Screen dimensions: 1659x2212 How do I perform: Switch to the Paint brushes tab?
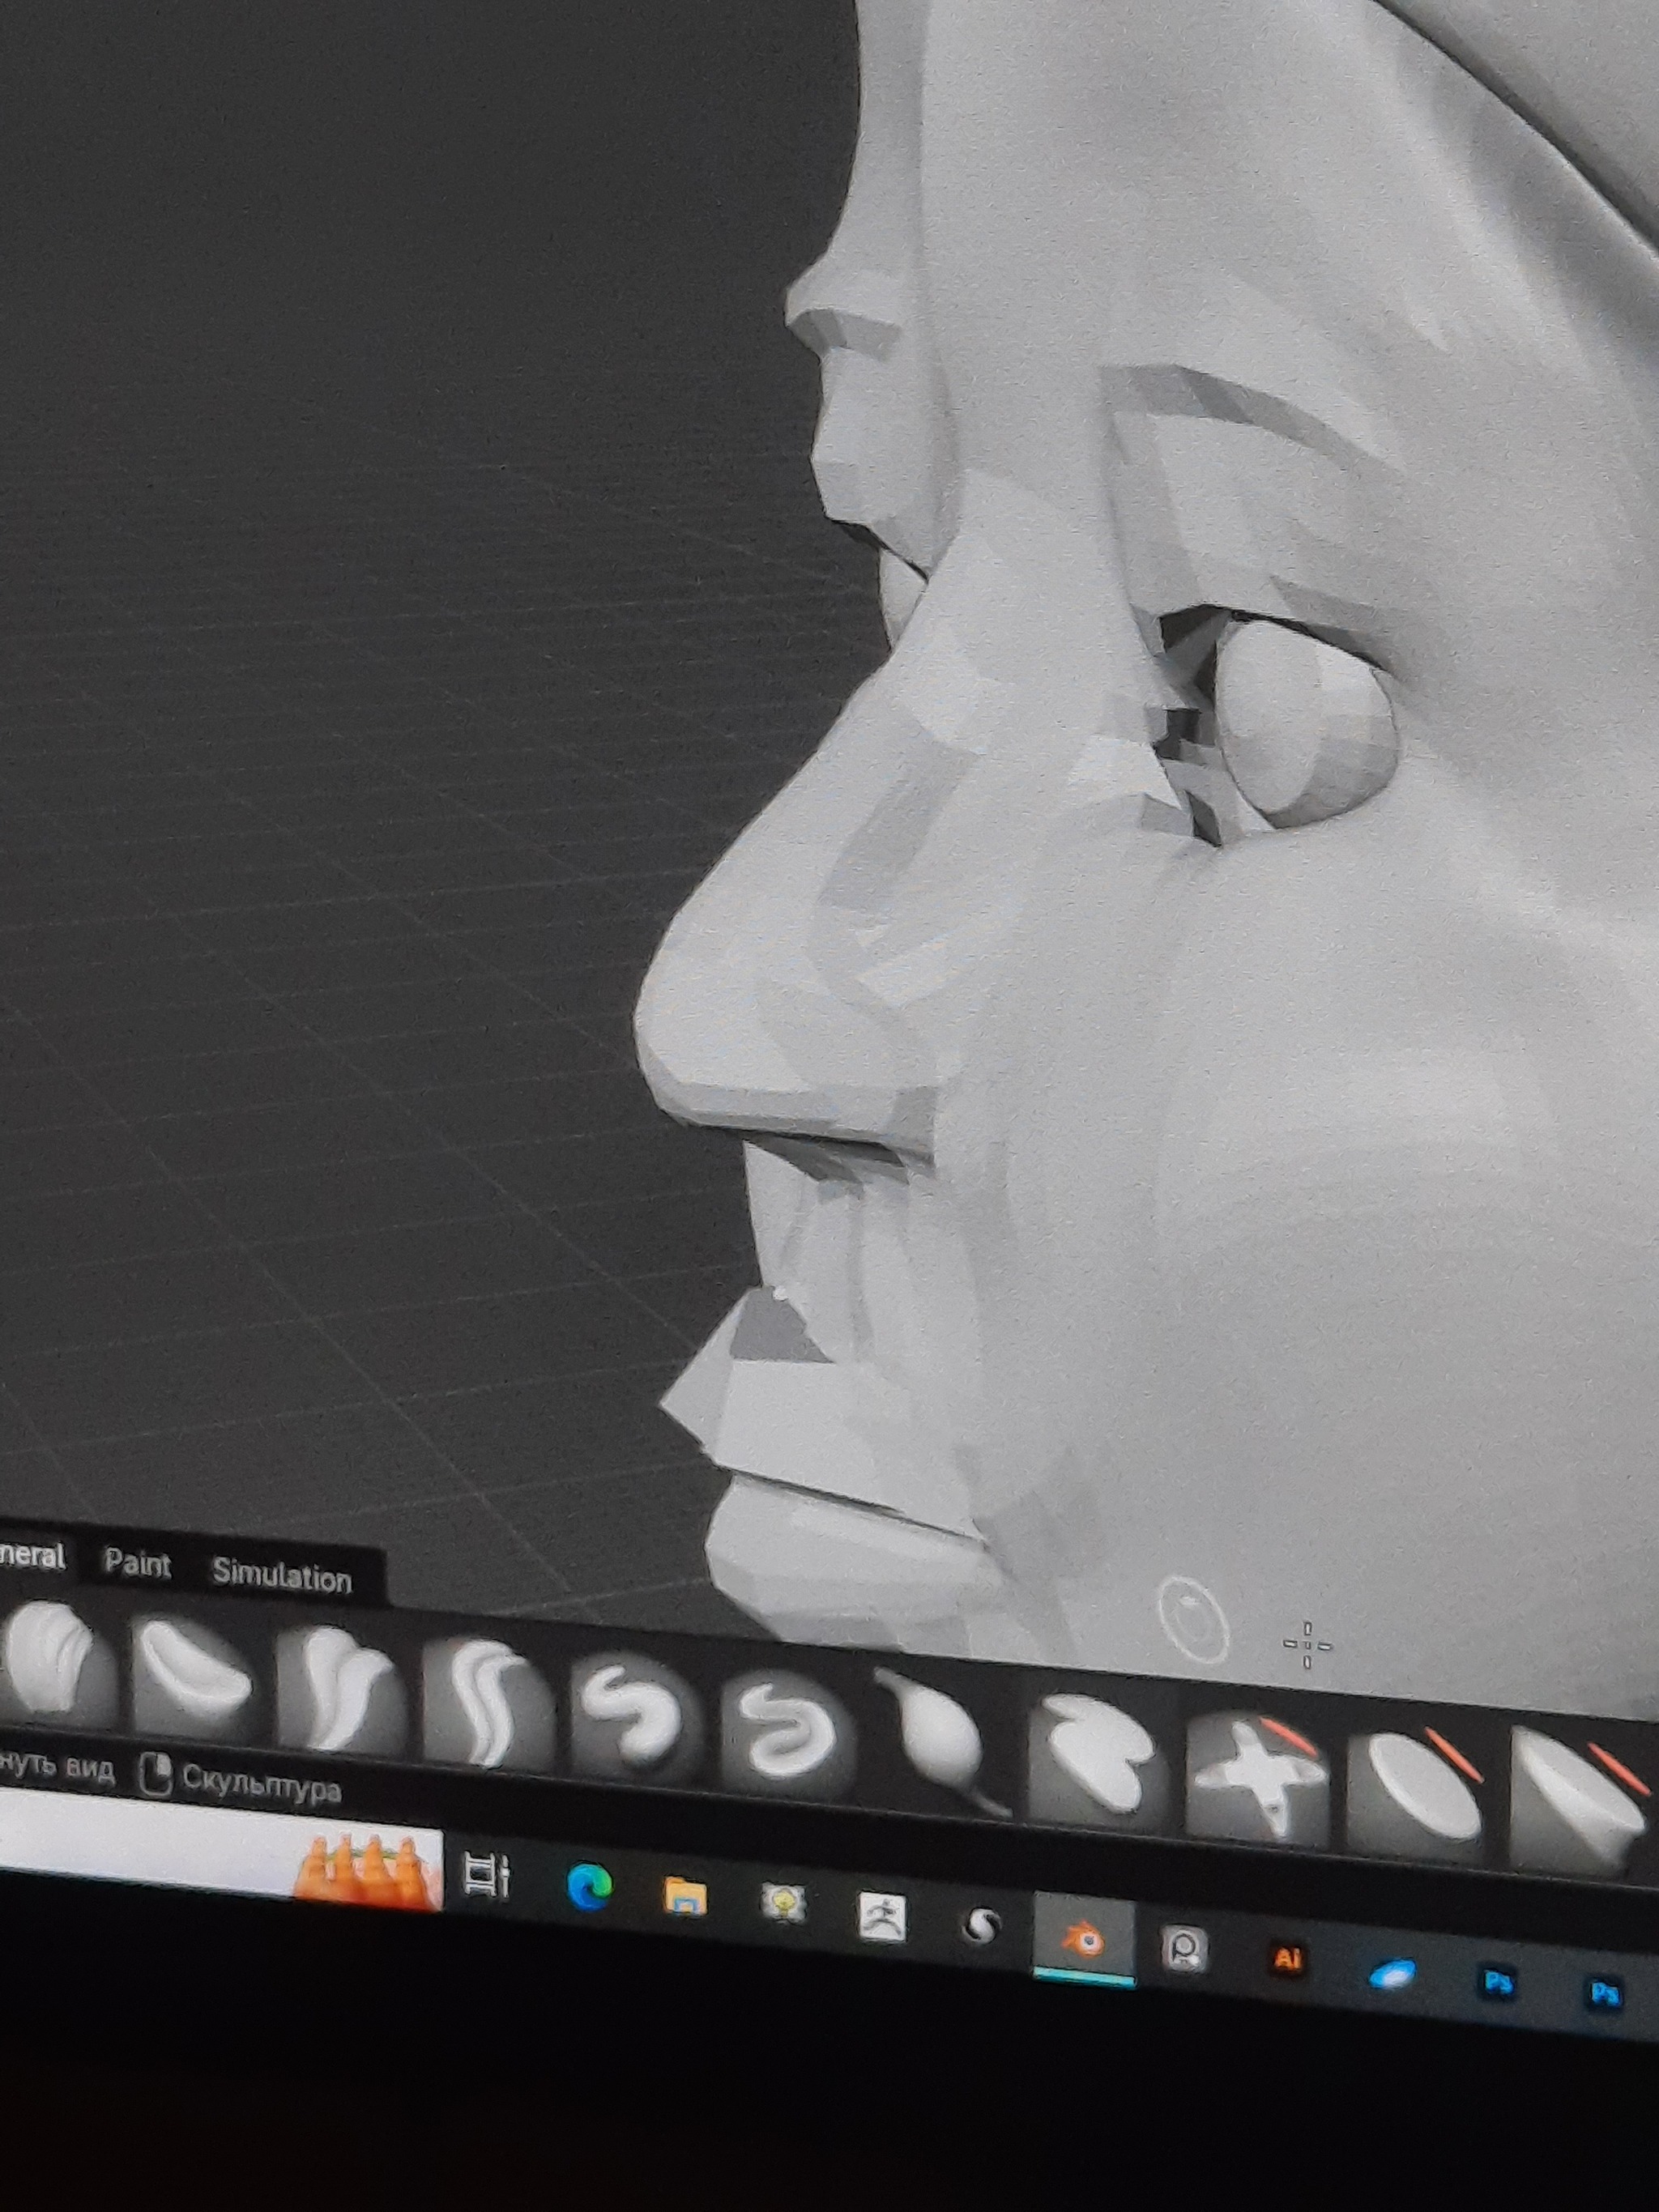[x=138, y=1563]
